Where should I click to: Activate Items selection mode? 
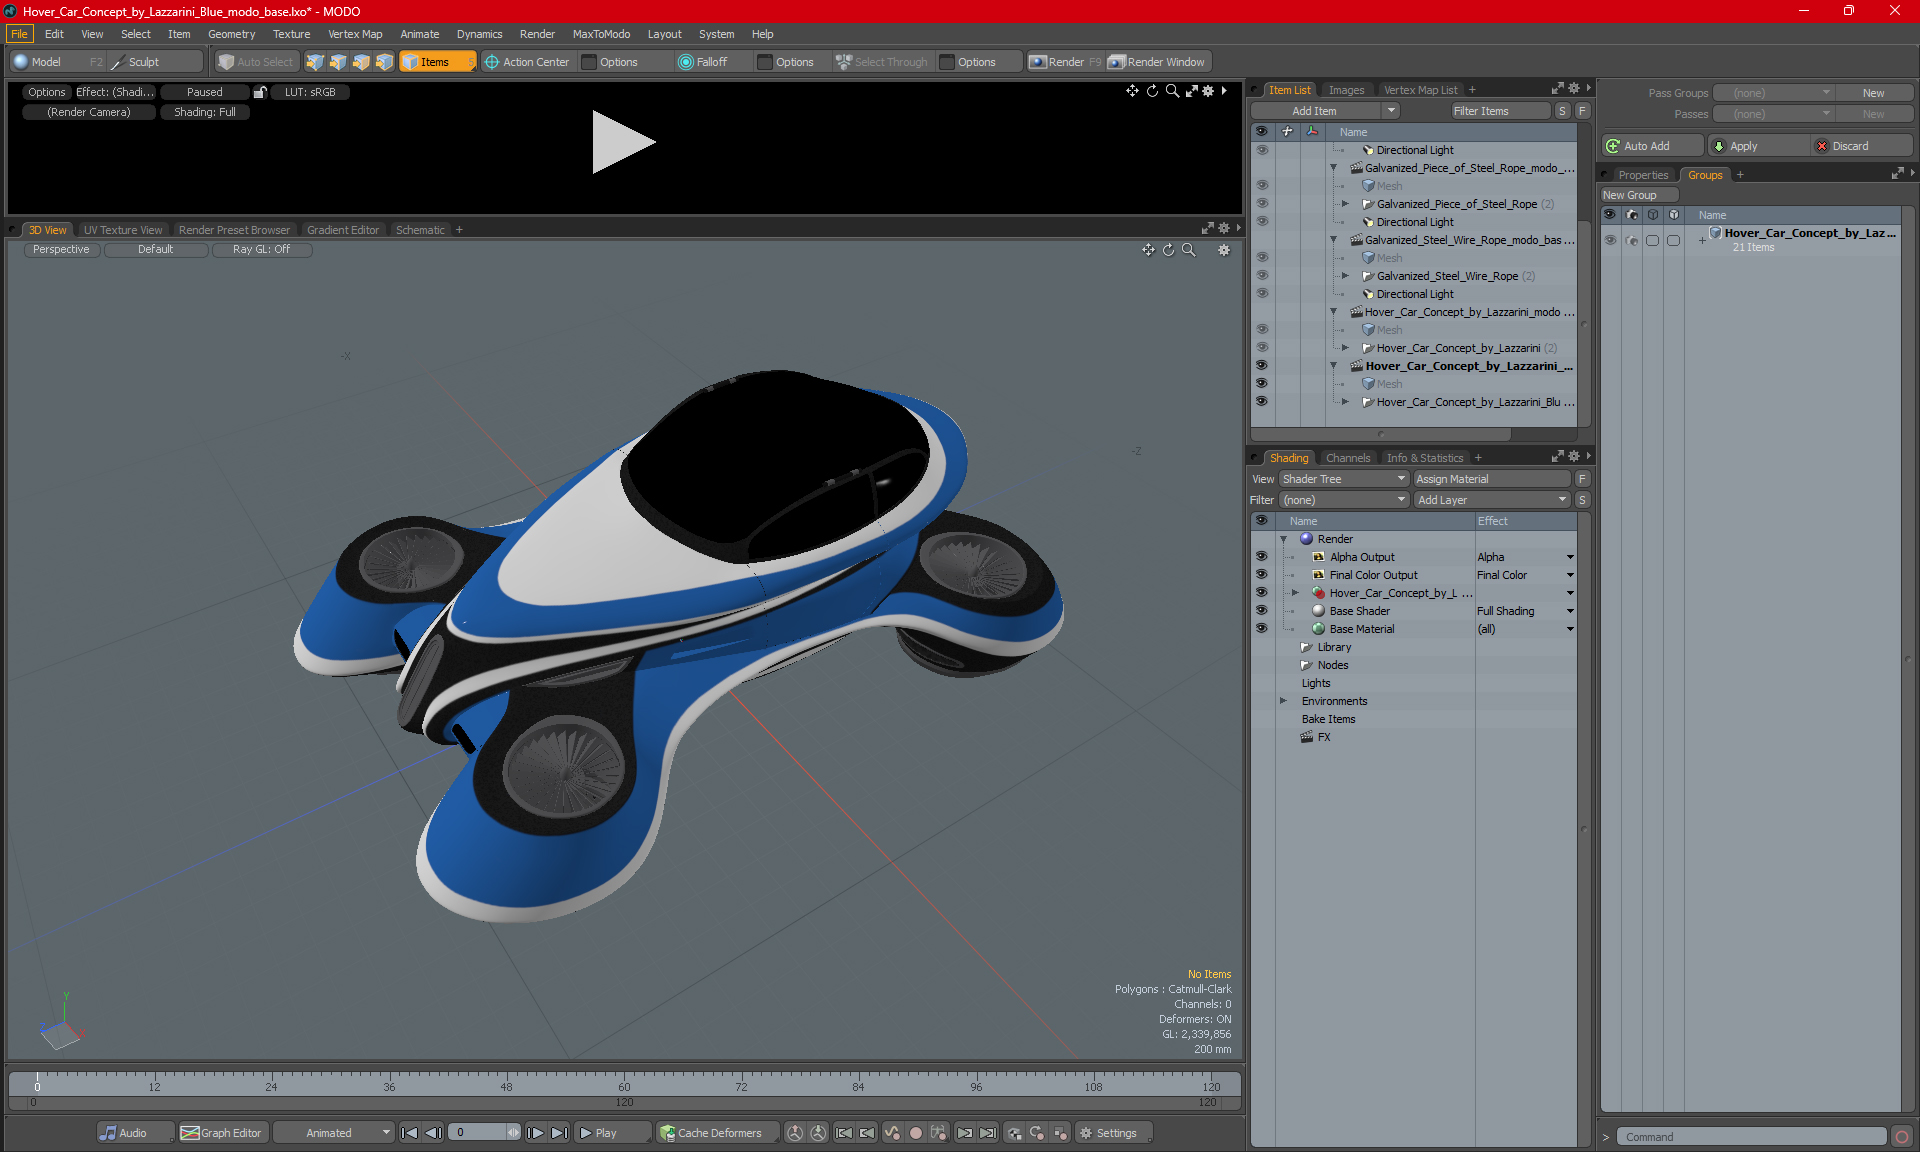click(x=436, y=62)
